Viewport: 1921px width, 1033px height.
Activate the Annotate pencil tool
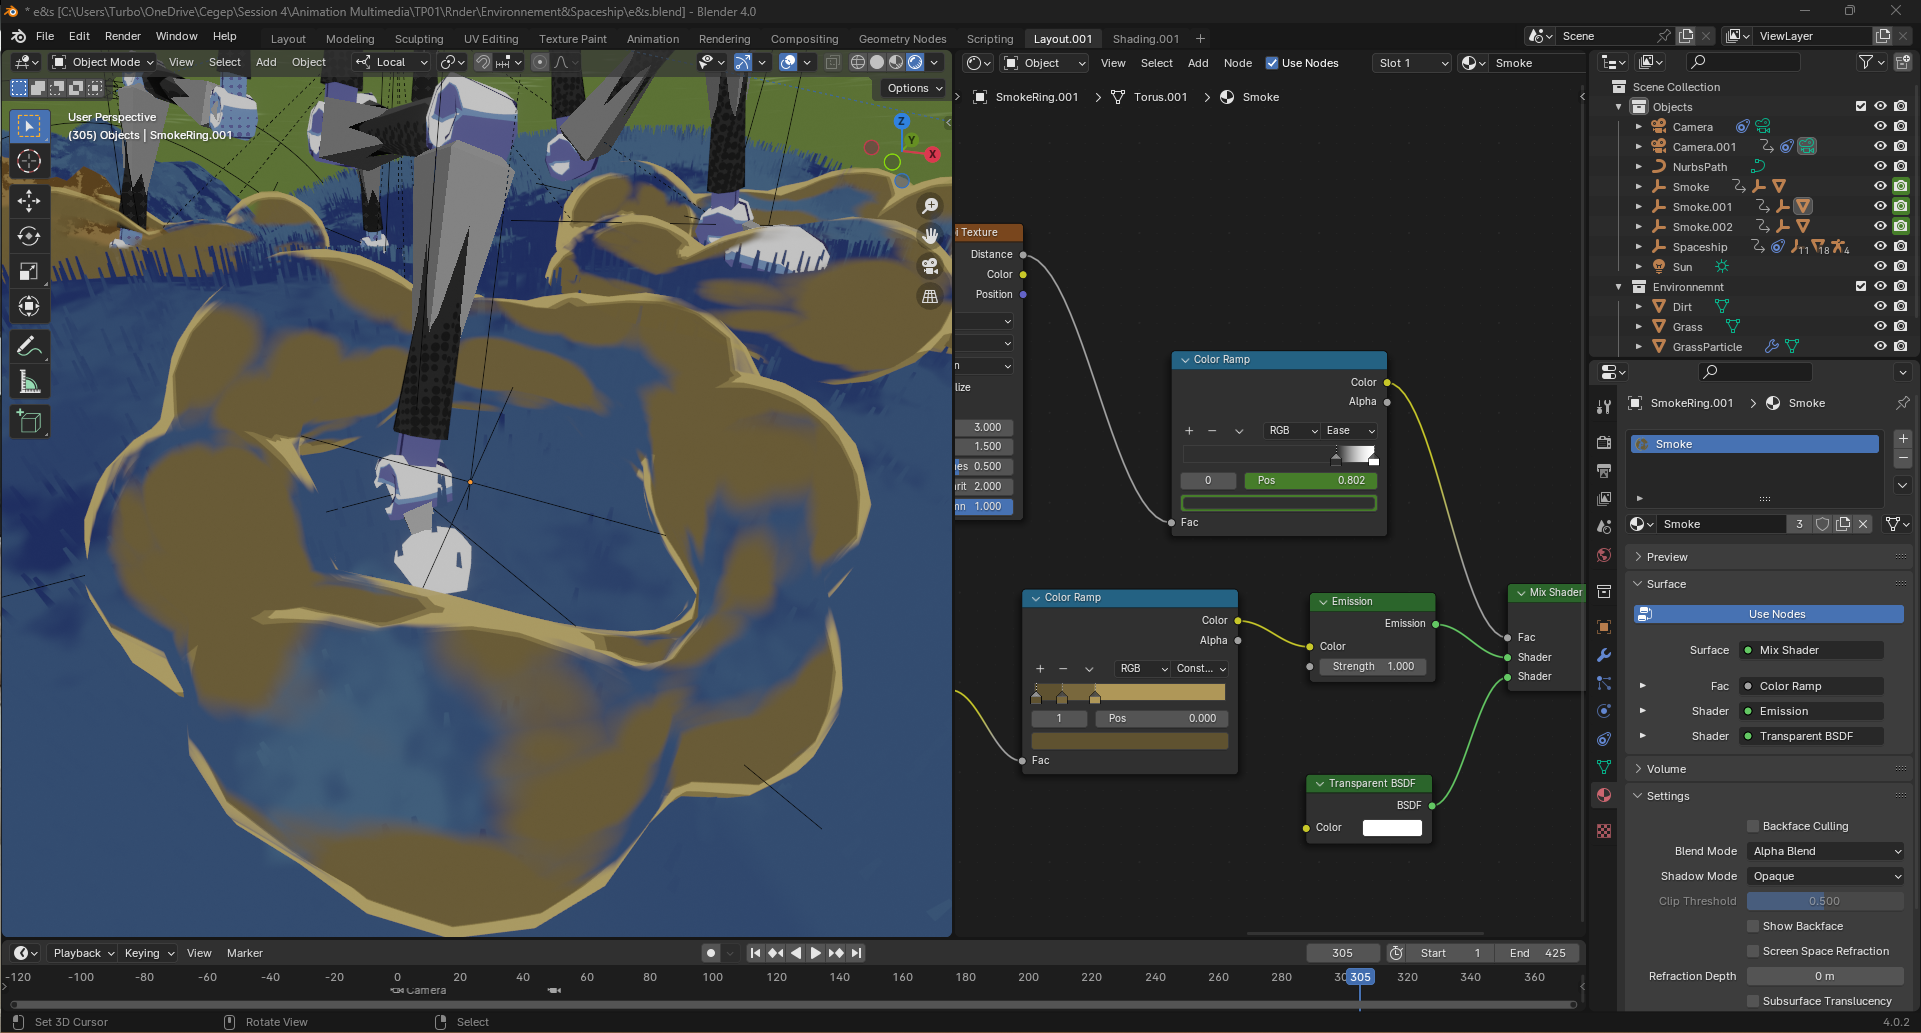(x=29, y=347)
